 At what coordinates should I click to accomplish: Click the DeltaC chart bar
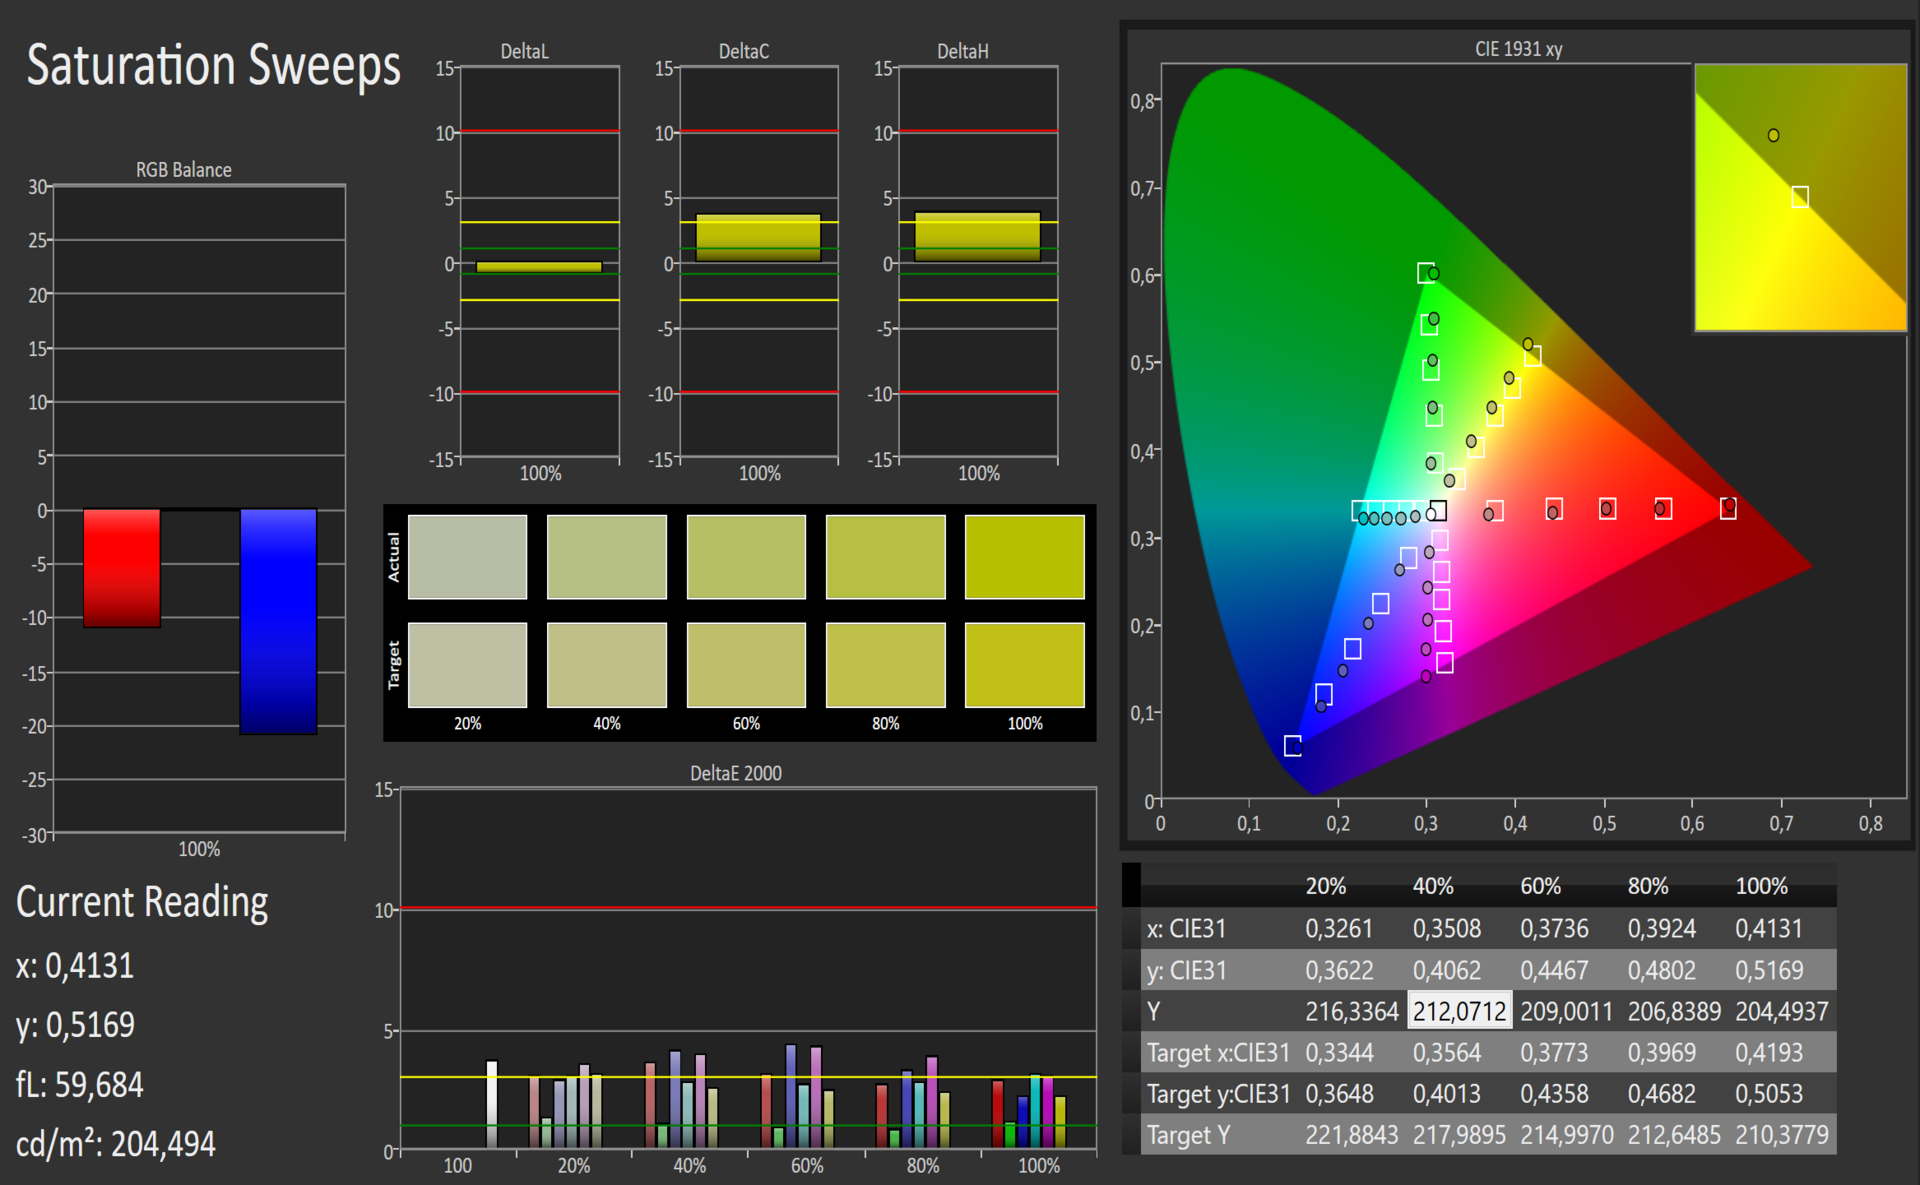(758, 238)
